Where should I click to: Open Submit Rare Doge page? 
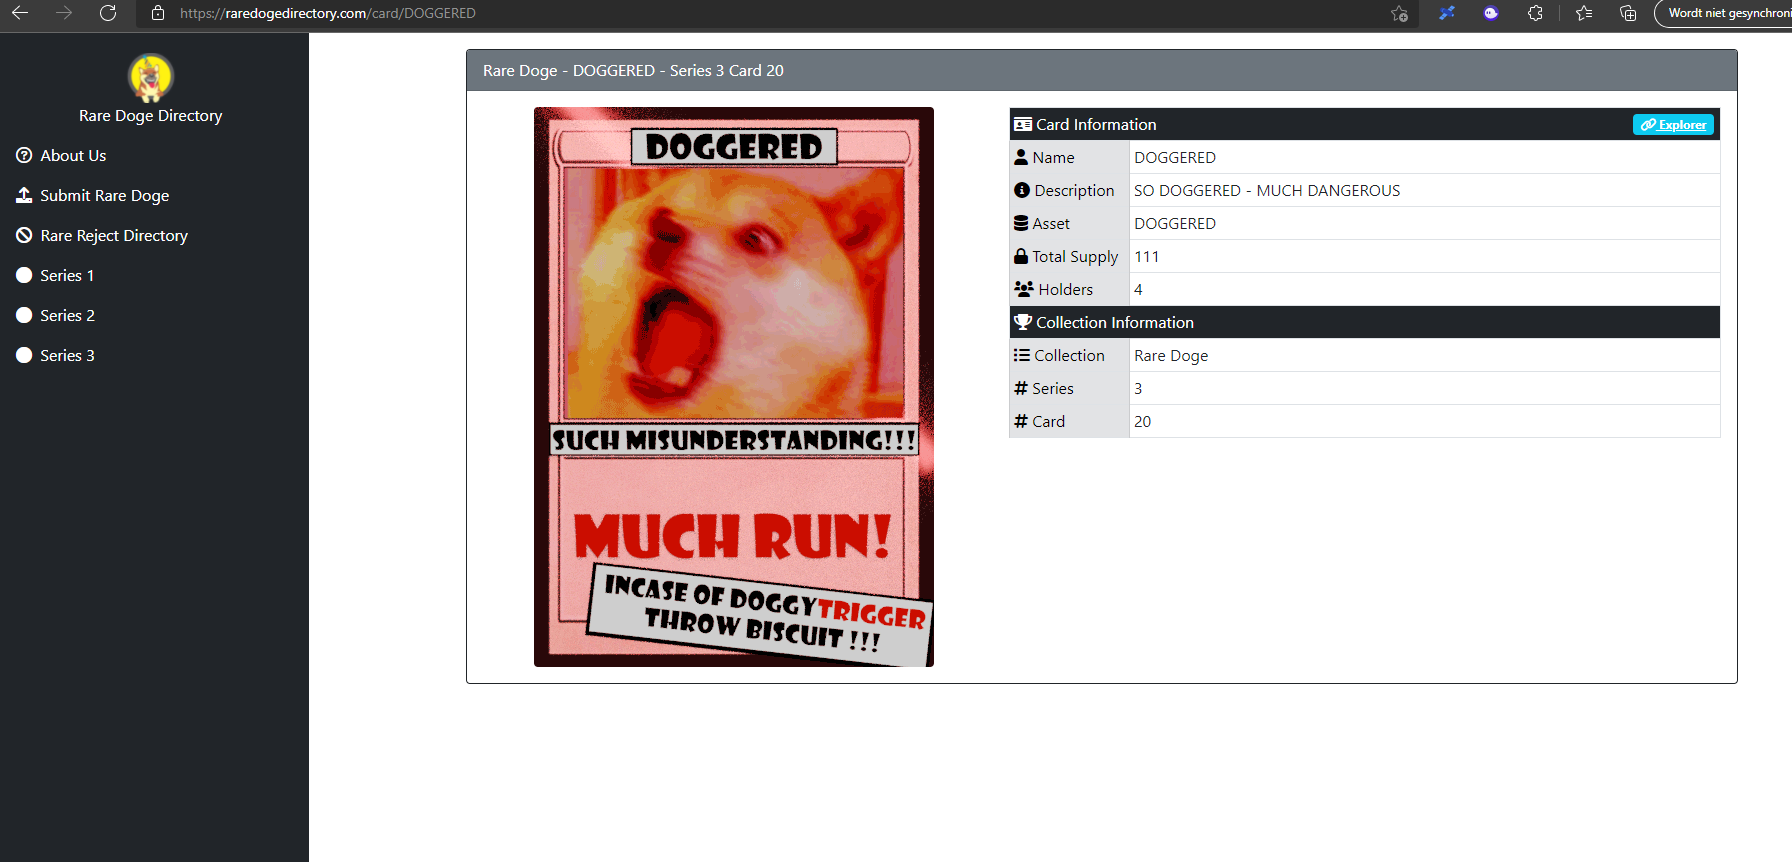104,195
